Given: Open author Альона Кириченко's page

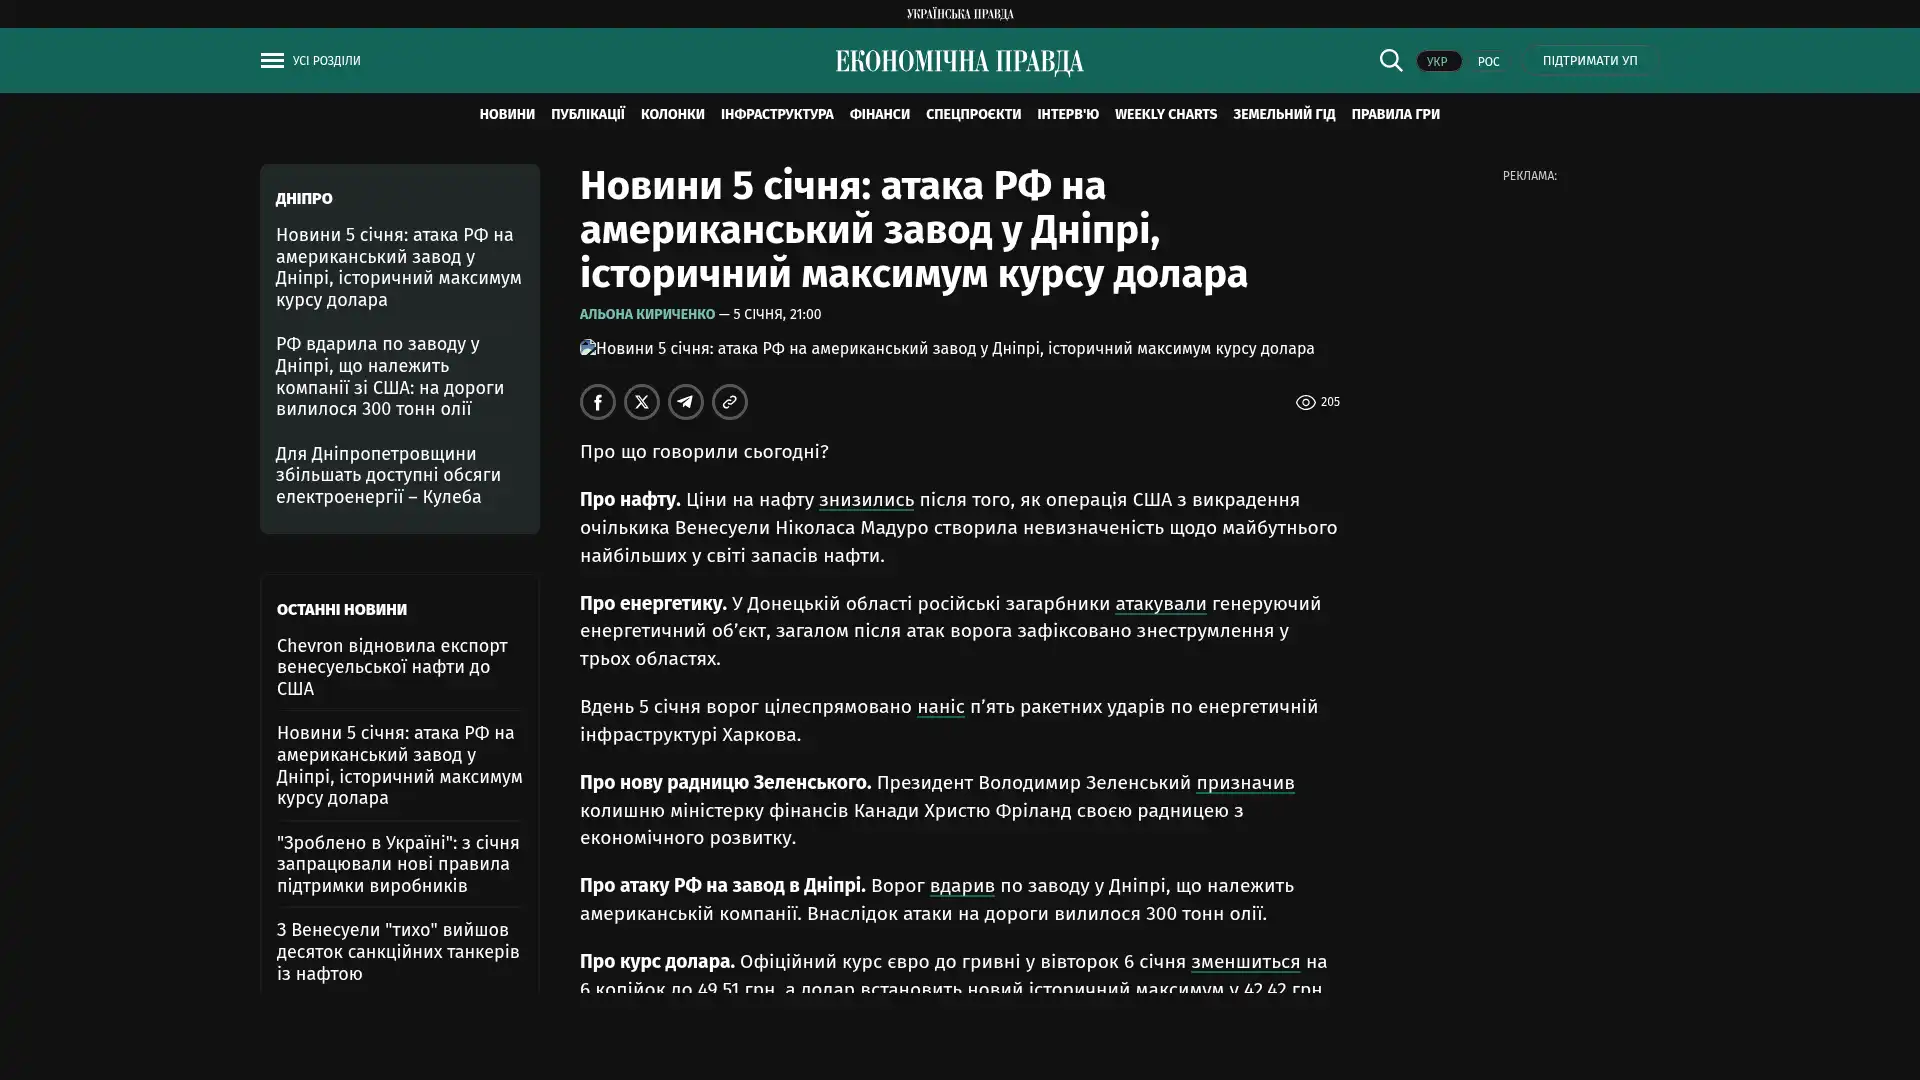Looking at the screenshot, I should click(647, 314).
